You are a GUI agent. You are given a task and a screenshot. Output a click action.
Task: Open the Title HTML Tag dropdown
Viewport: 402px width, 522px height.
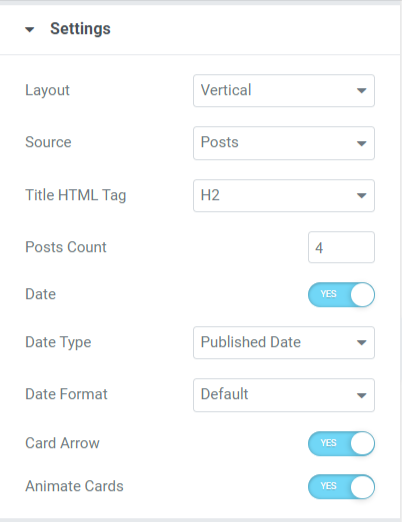click(x=284, y=196)
